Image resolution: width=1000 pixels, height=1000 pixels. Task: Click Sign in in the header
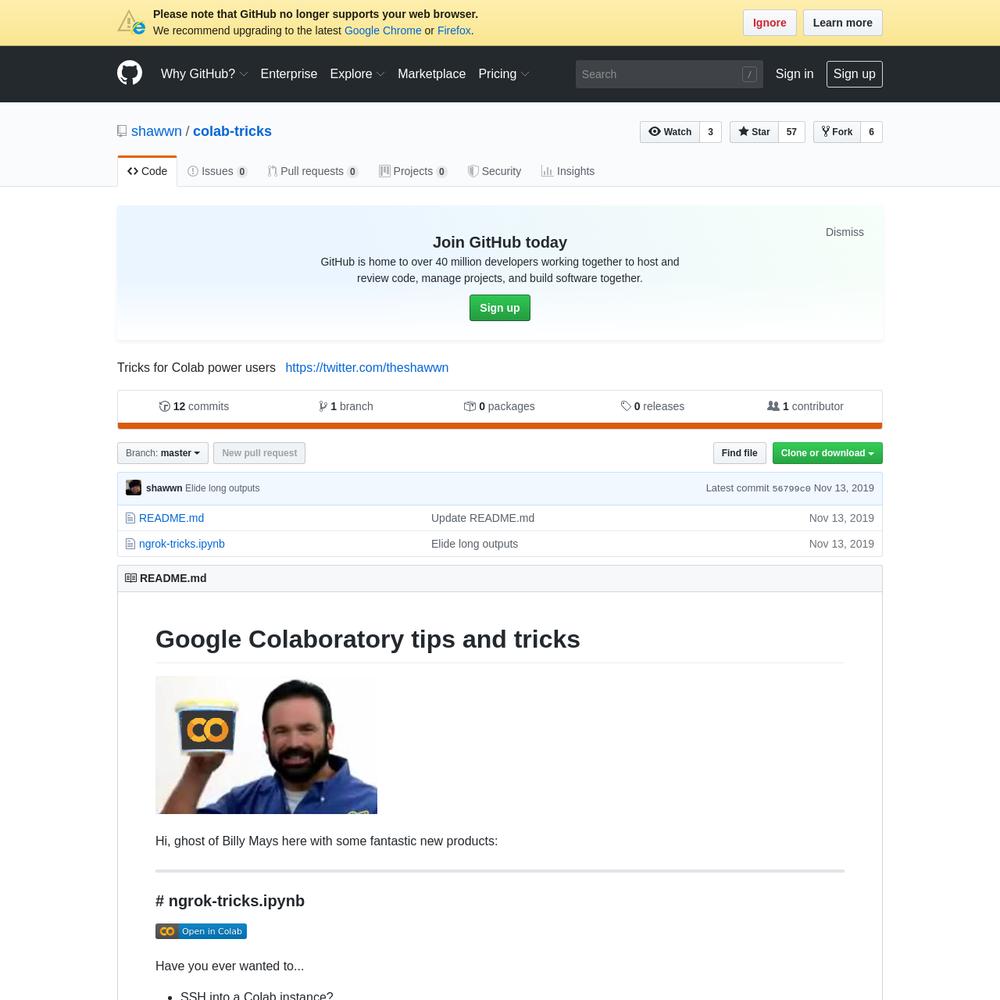[x=794, y=74]
